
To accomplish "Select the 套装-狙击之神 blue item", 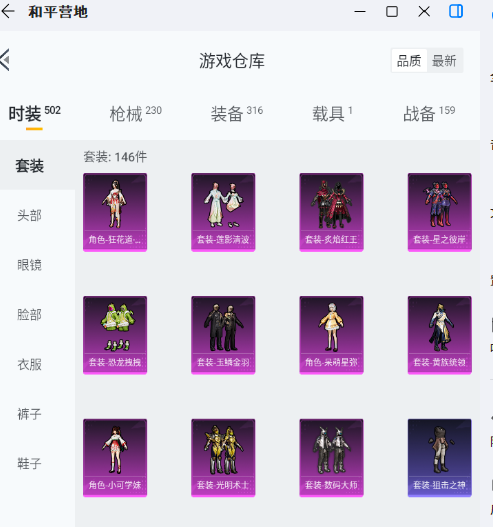I will pos(440,458).
